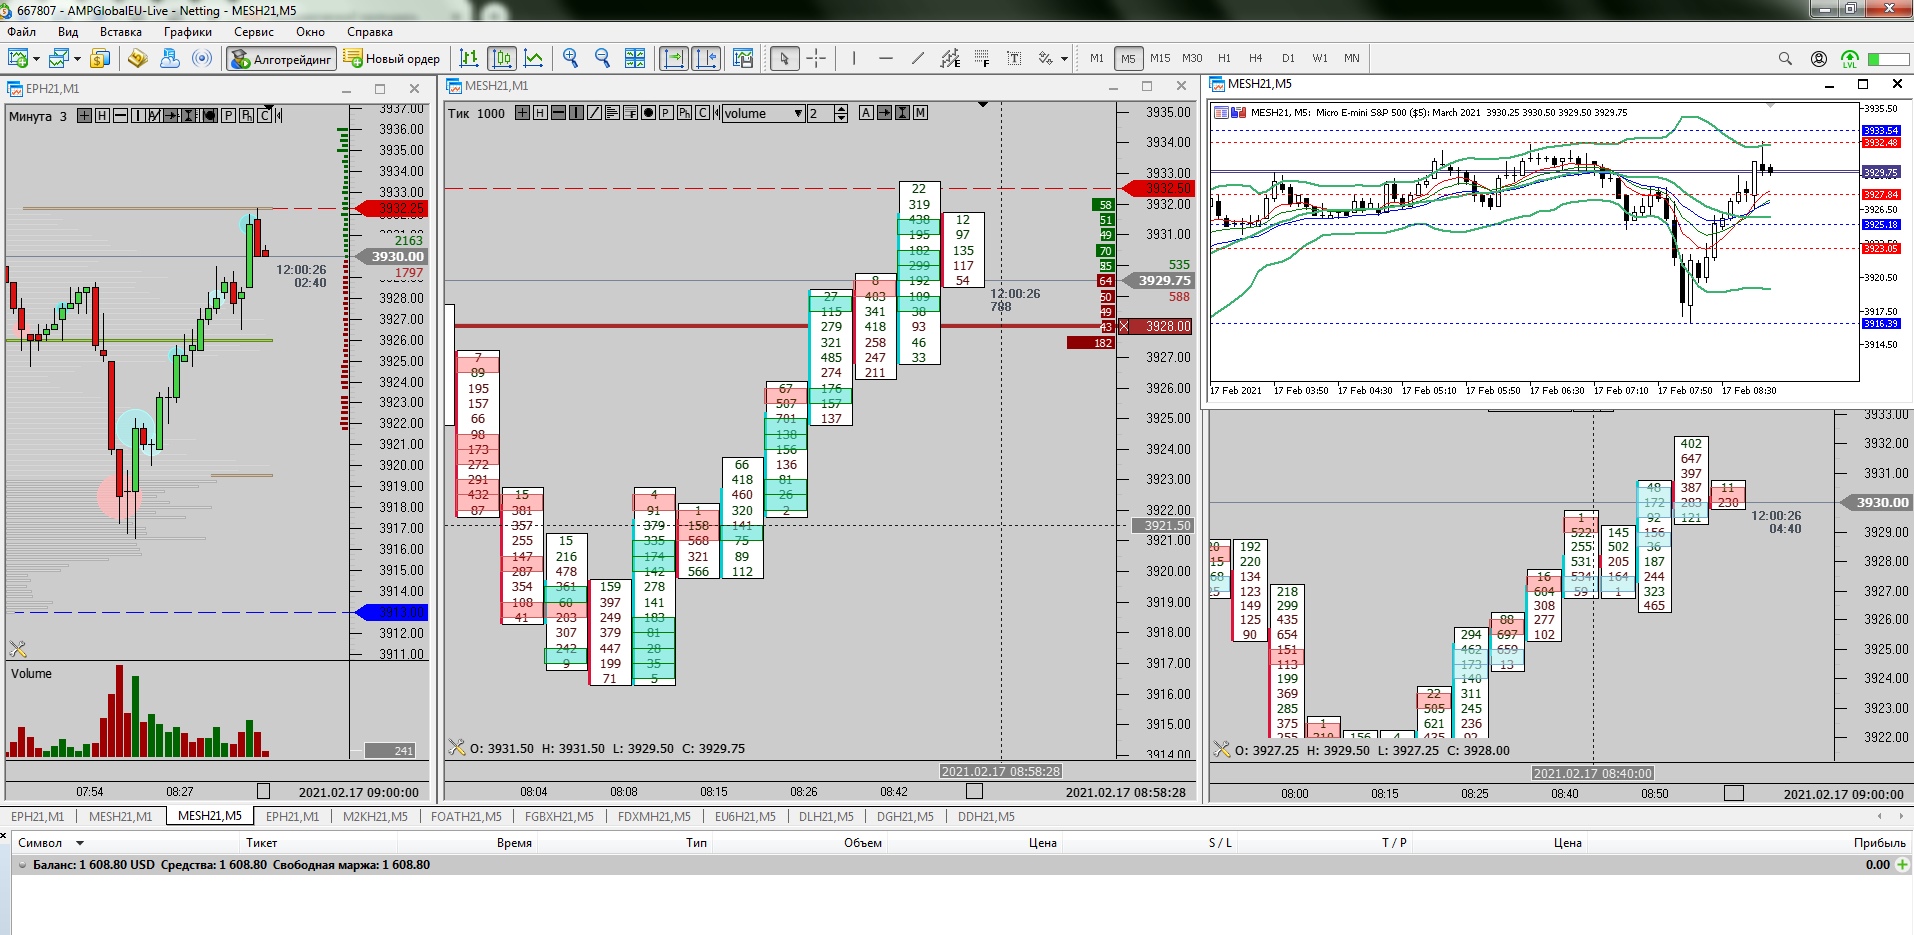This screenshot has width=1914, height=935.
Task: Show next chart tabs with right arrow
Action: click(1901, 816)
